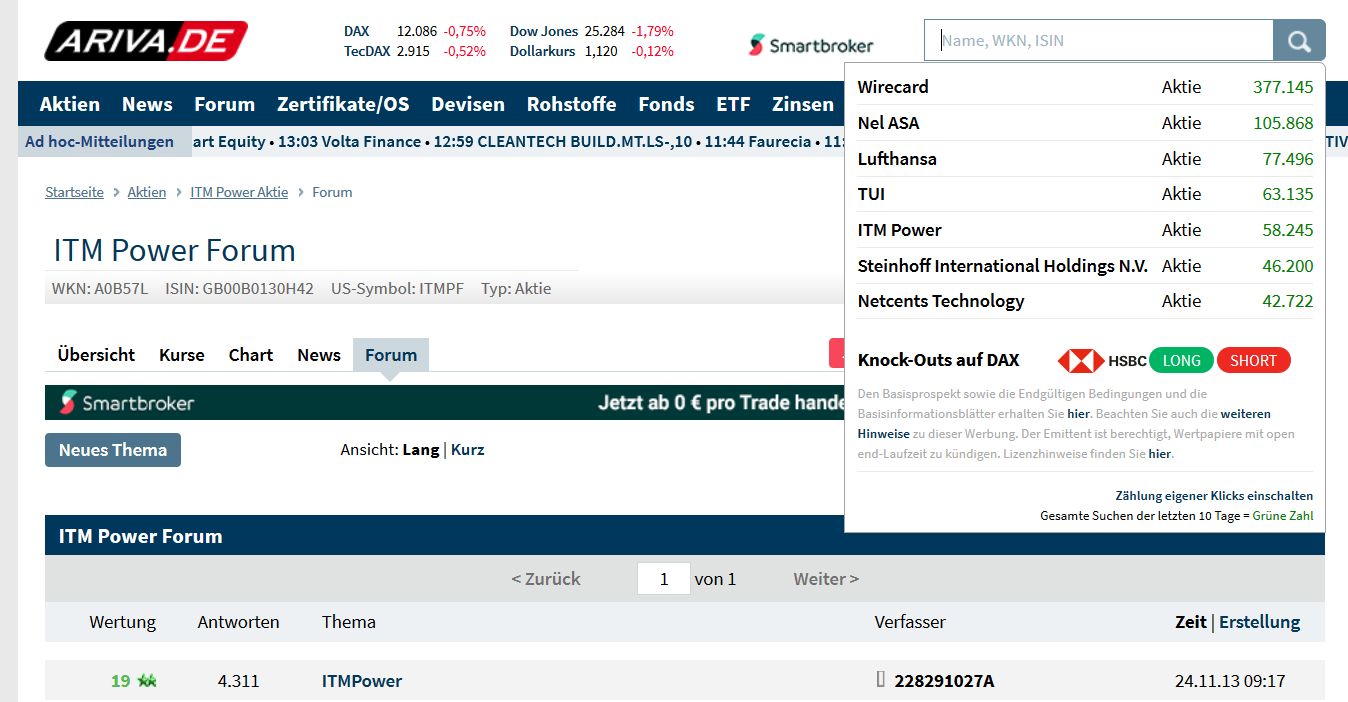Click the Smartbroker 0 € pro Trade banner text

coord(721,403)
